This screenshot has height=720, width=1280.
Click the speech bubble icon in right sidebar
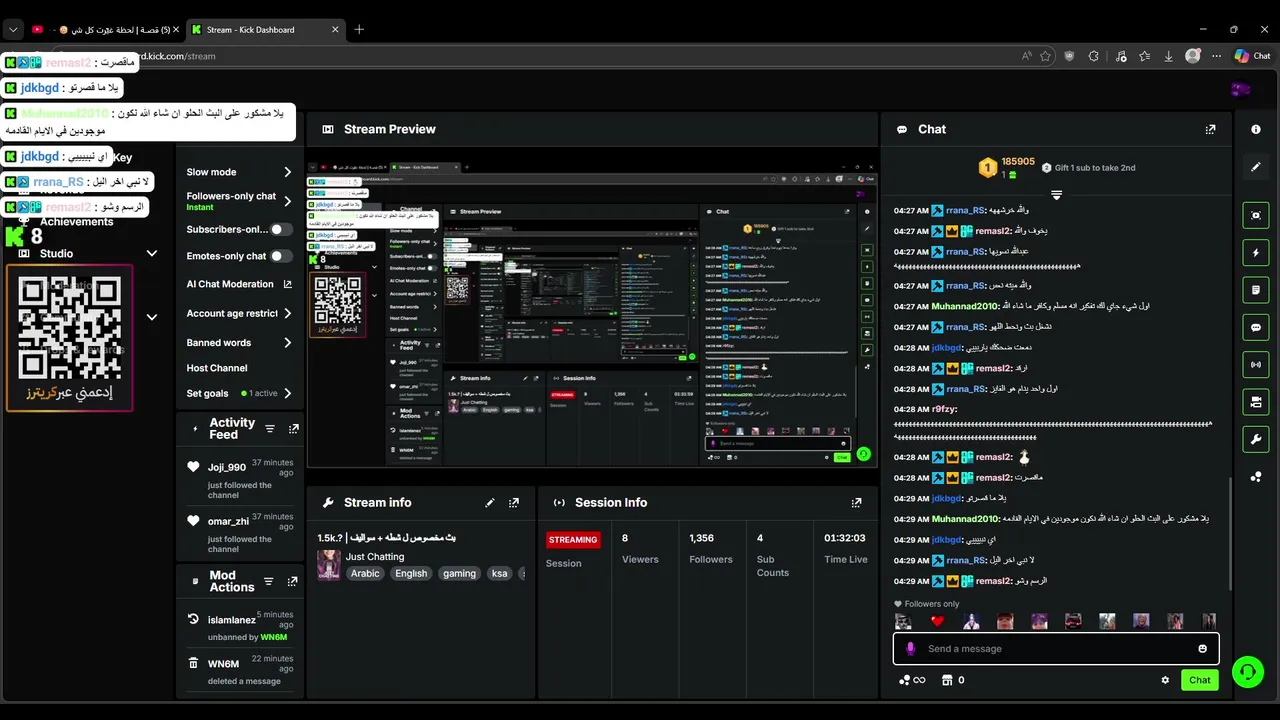click(1256, 328)
